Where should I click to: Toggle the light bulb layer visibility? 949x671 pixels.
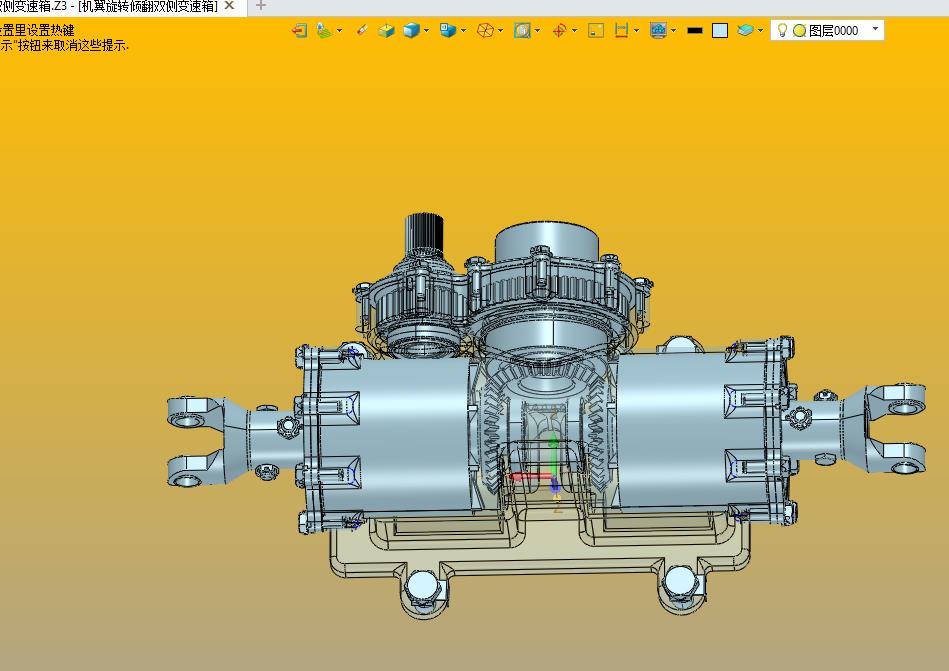click(x=783, y=31)
